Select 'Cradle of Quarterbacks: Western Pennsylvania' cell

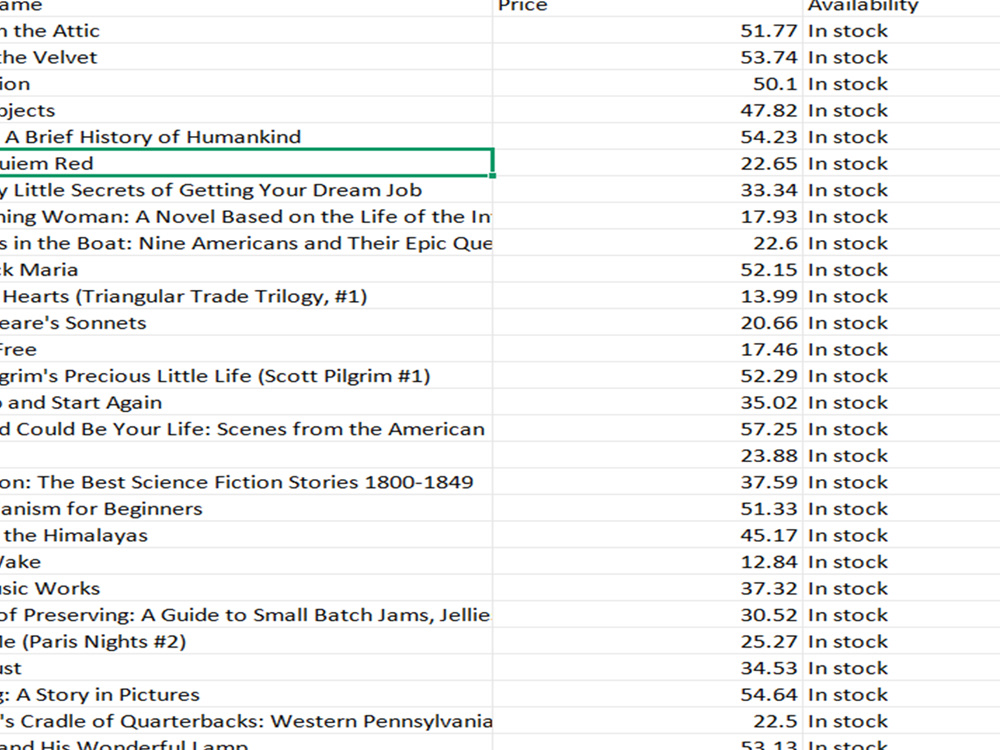click(246, 721)
